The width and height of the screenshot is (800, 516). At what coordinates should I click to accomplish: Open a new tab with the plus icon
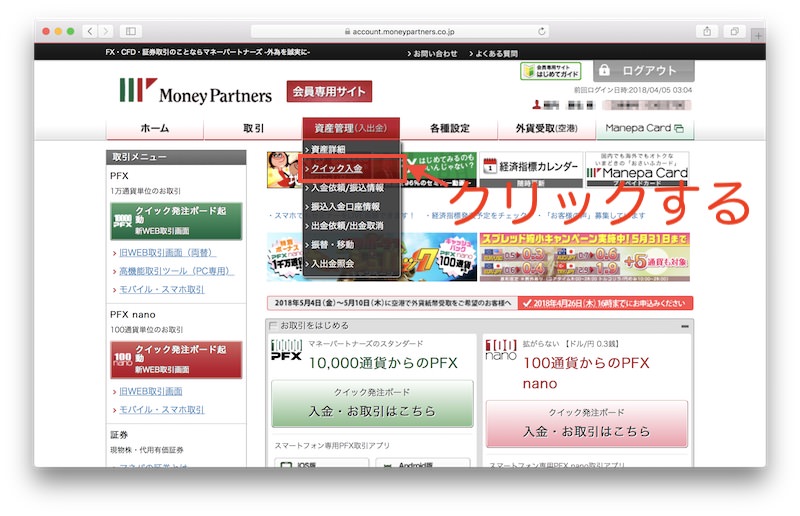point(758,35)
